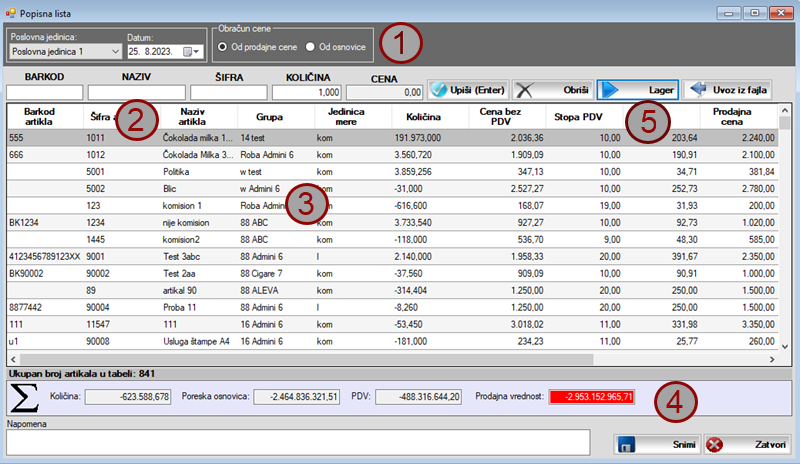
Task: Focus the BARKOD input field
Action: coord(44,92)
